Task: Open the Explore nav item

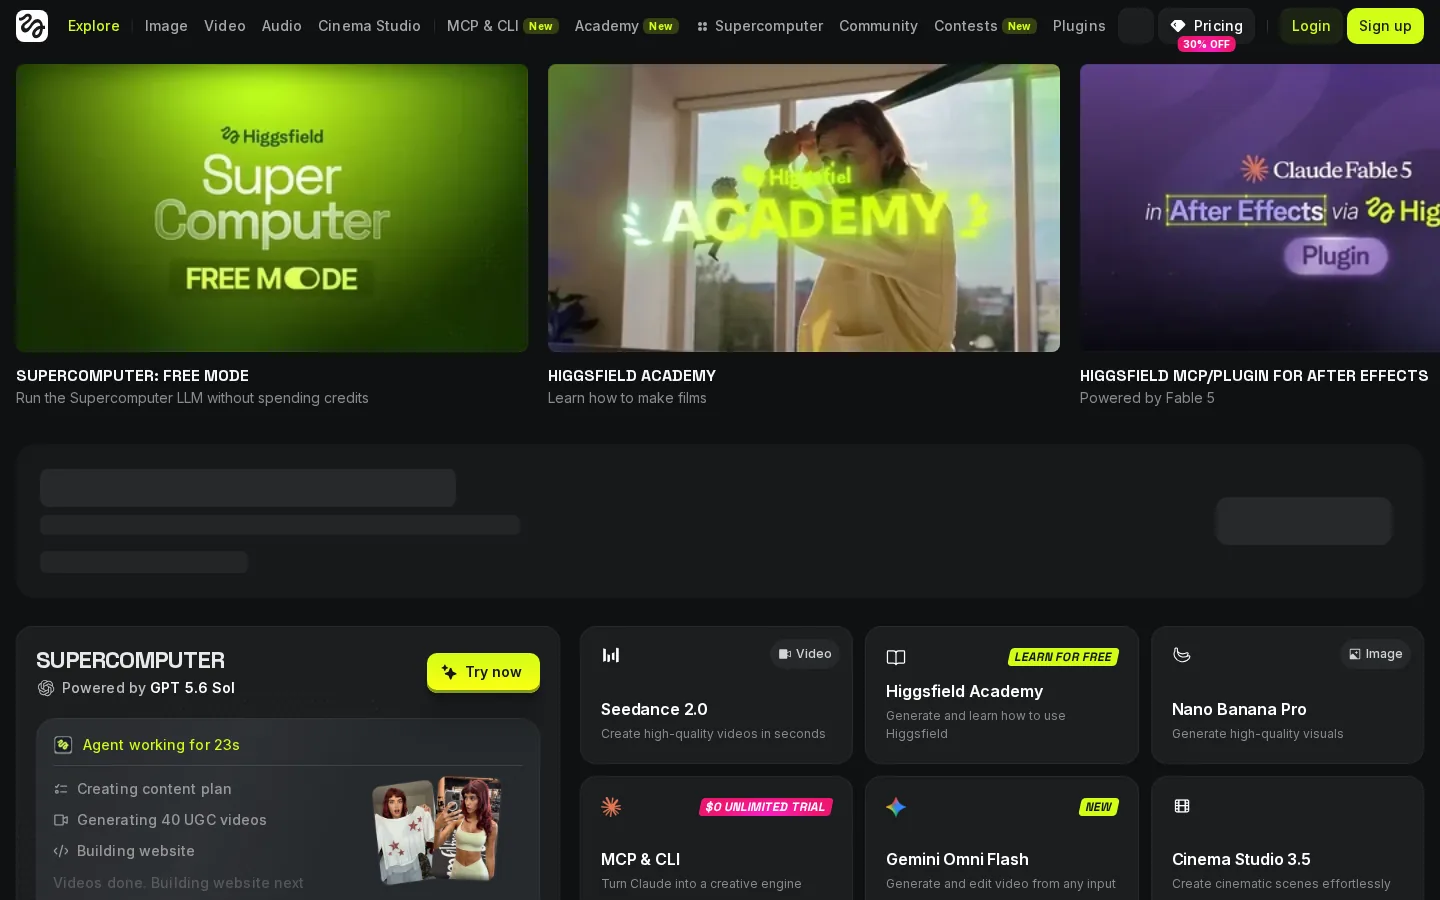Action: (x=94, y=26)
